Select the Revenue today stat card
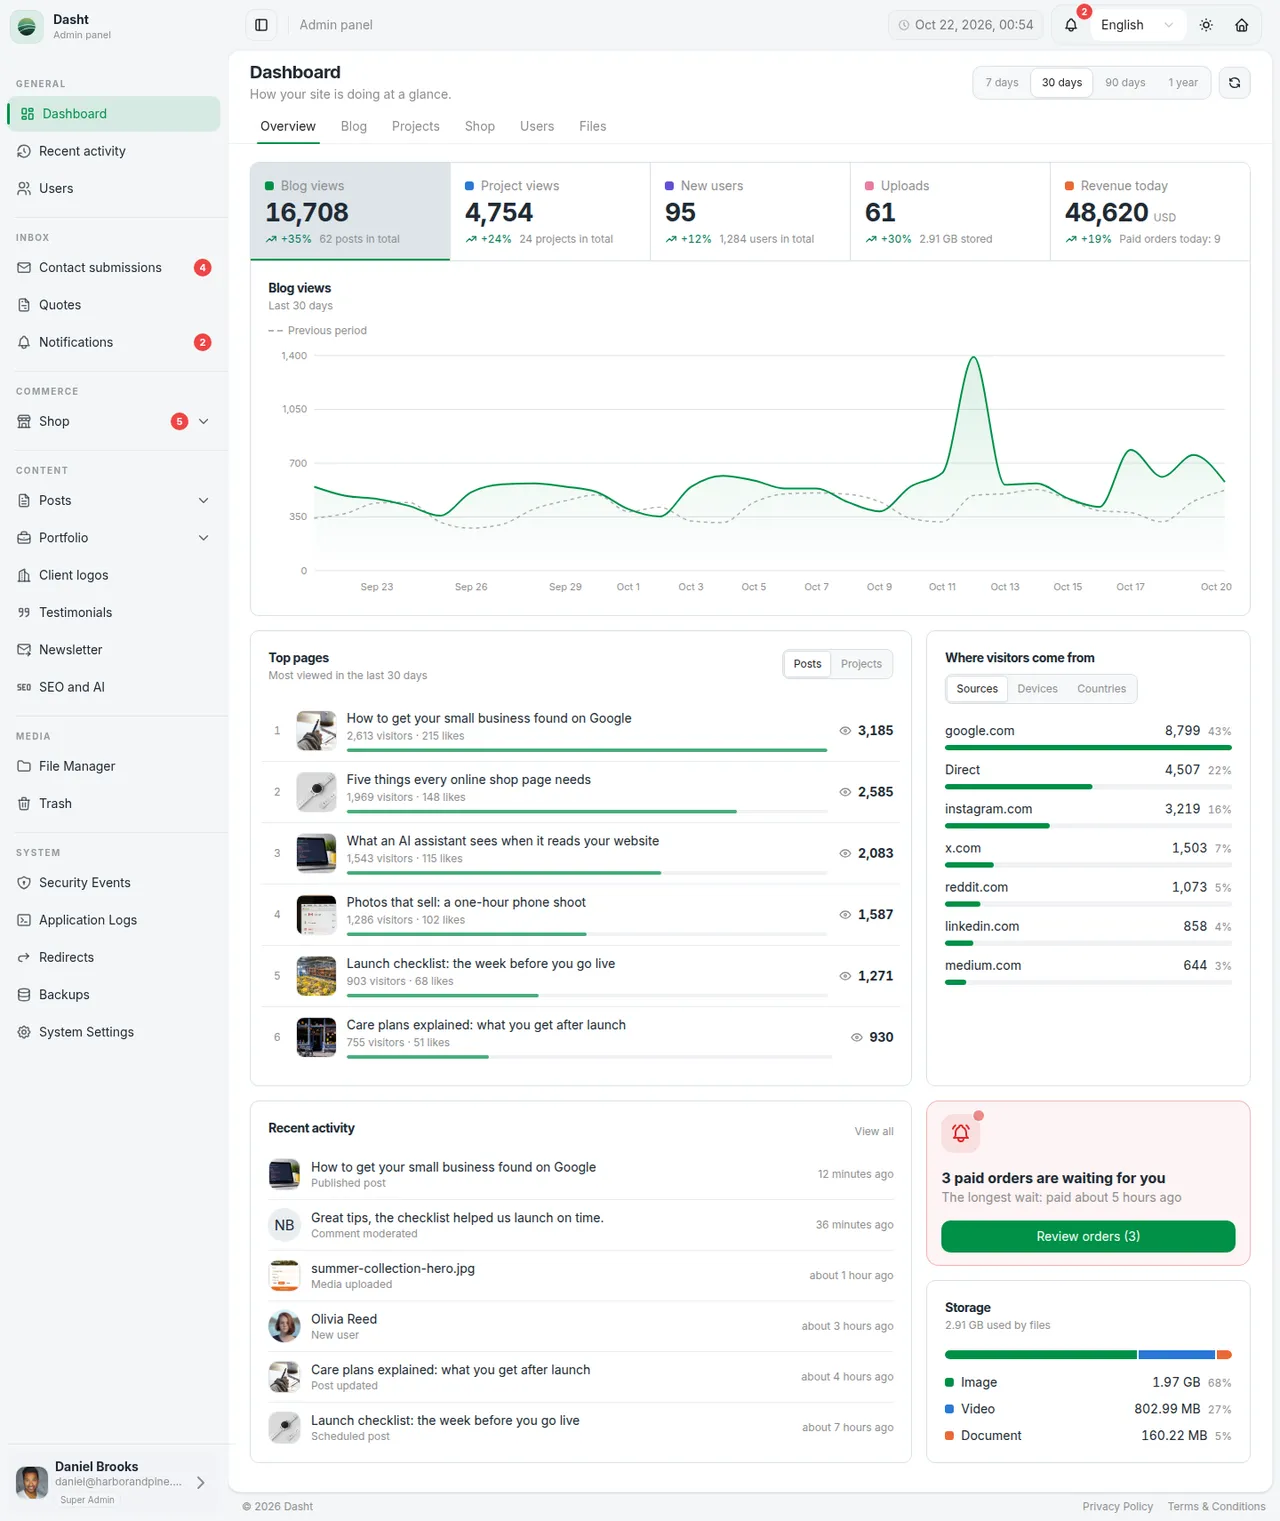Viewport: 1280px width, 1521px height. pos(1150,212)
